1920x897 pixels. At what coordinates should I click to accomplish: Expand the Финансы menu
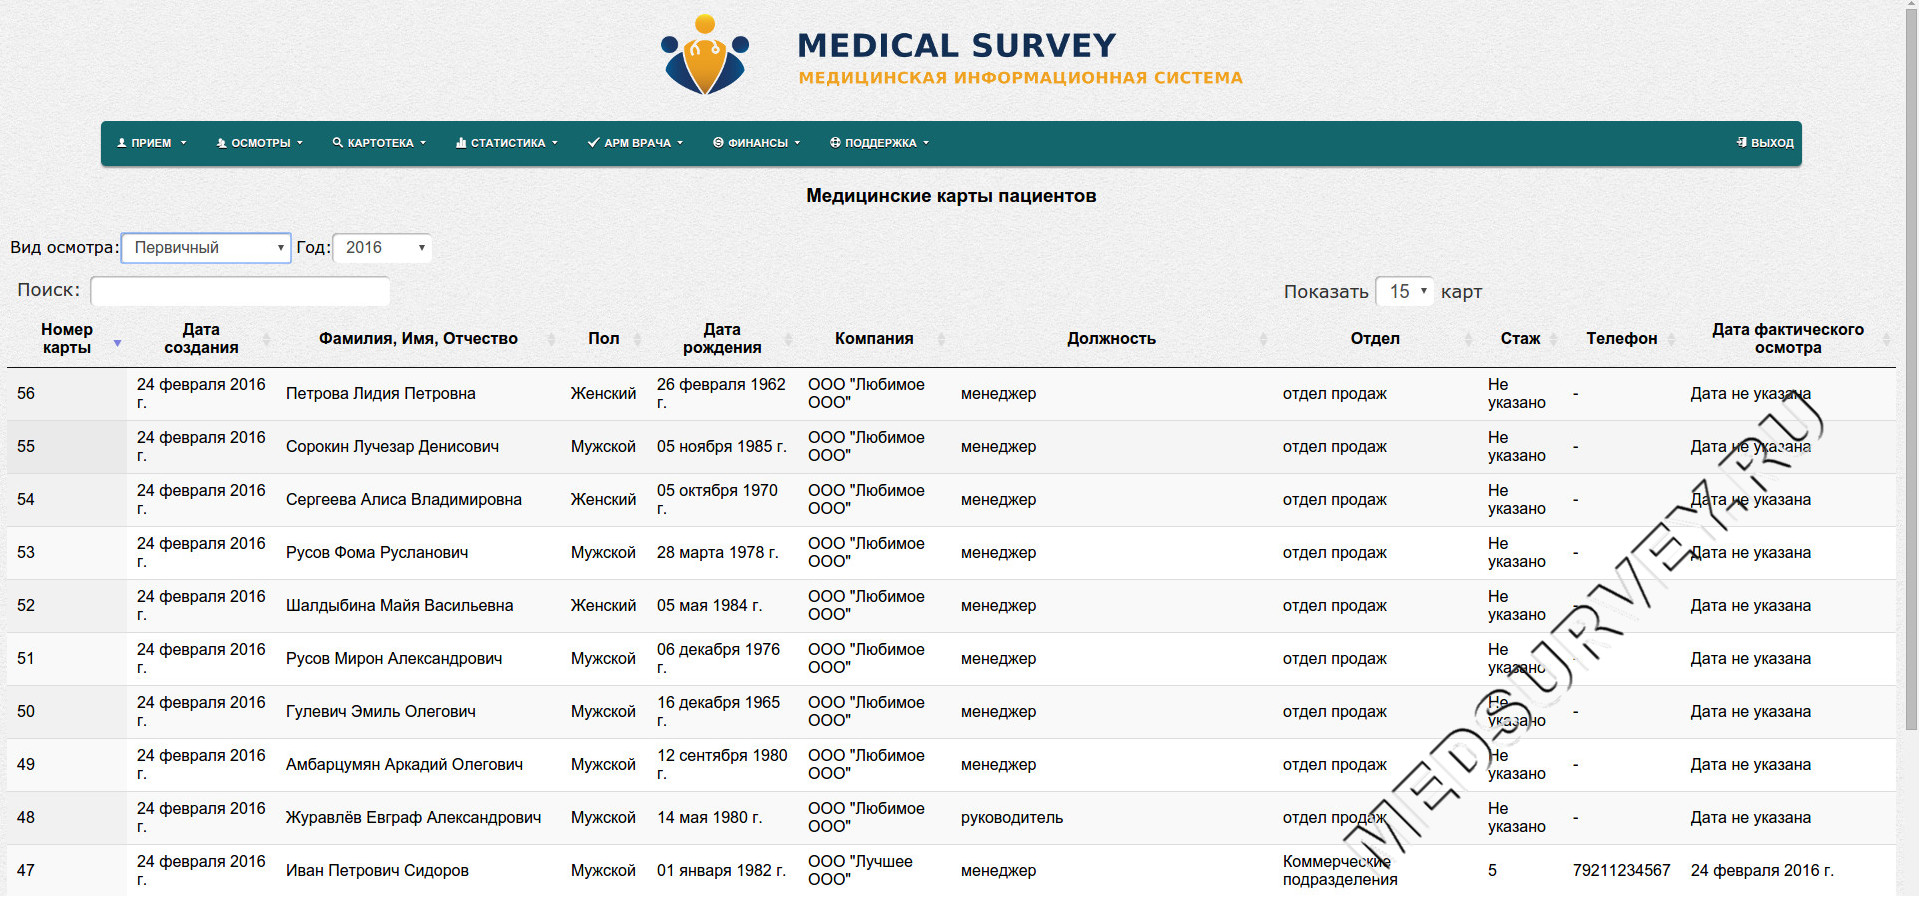point(757,143)
